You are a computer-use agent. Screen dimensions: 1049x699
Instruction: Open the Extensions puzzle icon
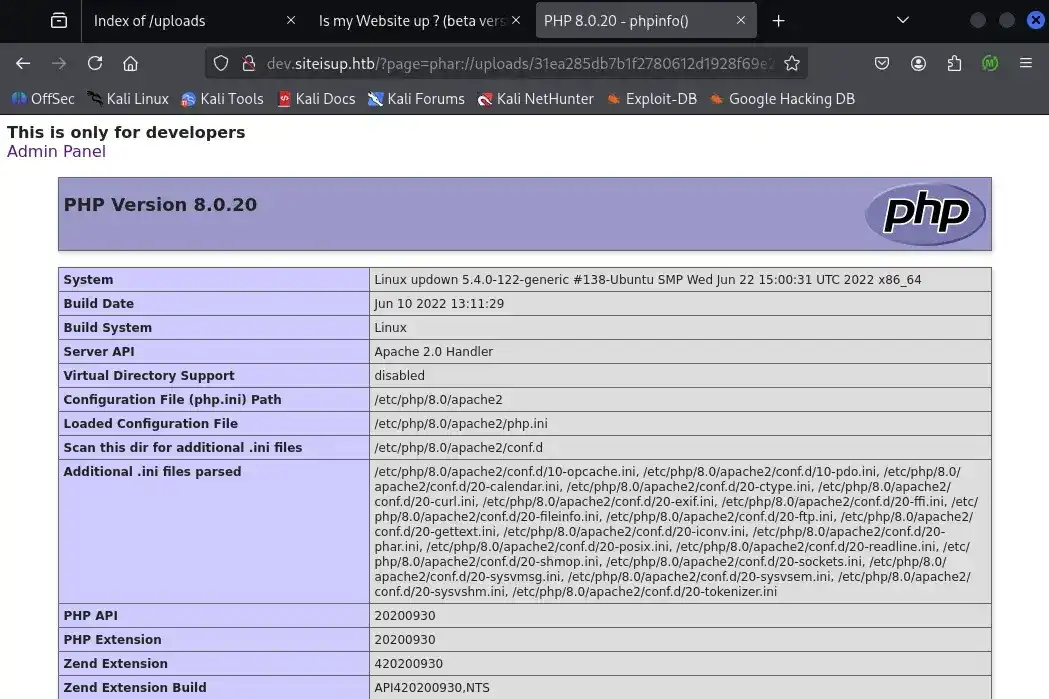[x=954, y=63]
